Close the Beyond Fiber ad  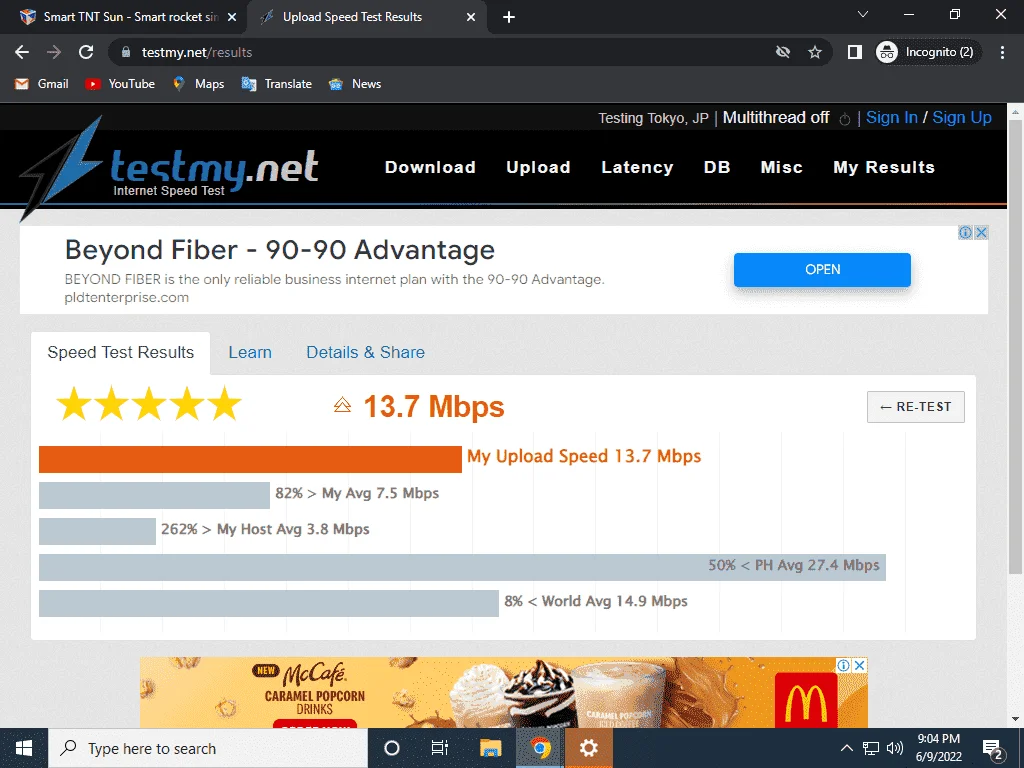pyautogui.click(x=981, y=232)
